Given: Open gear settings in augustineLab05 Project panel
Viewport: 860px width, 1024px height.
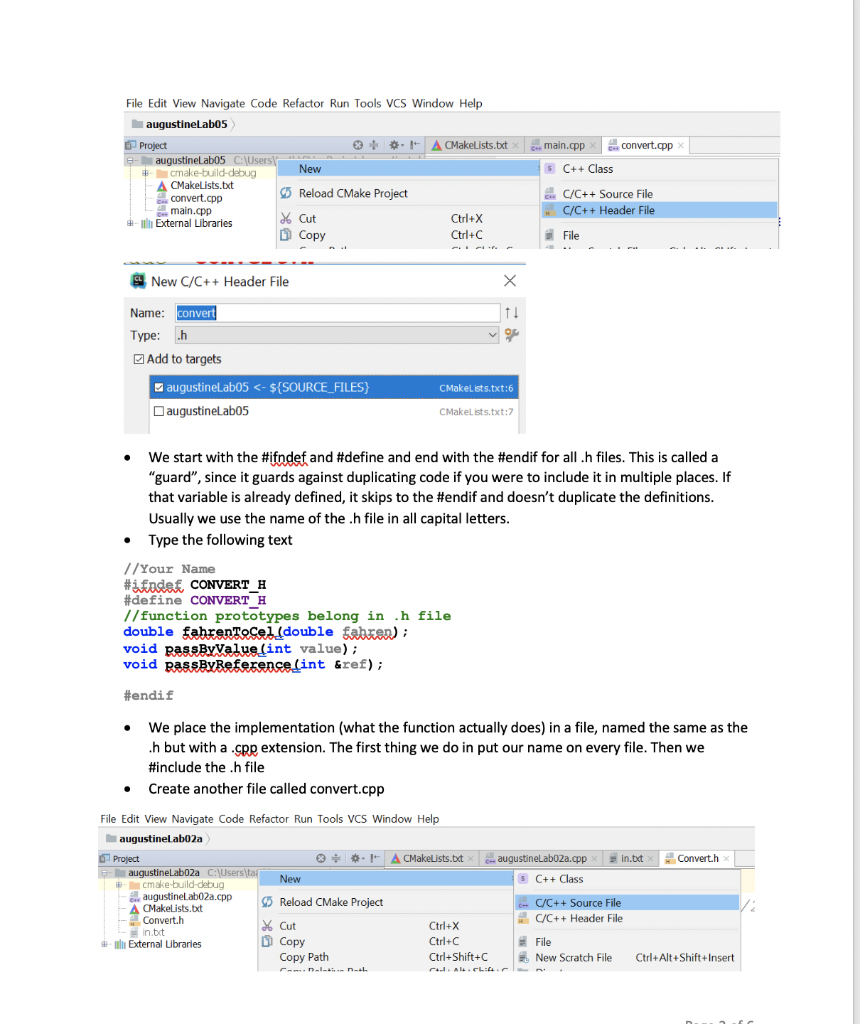Looking at the screenshot, I should click(394, 145).
